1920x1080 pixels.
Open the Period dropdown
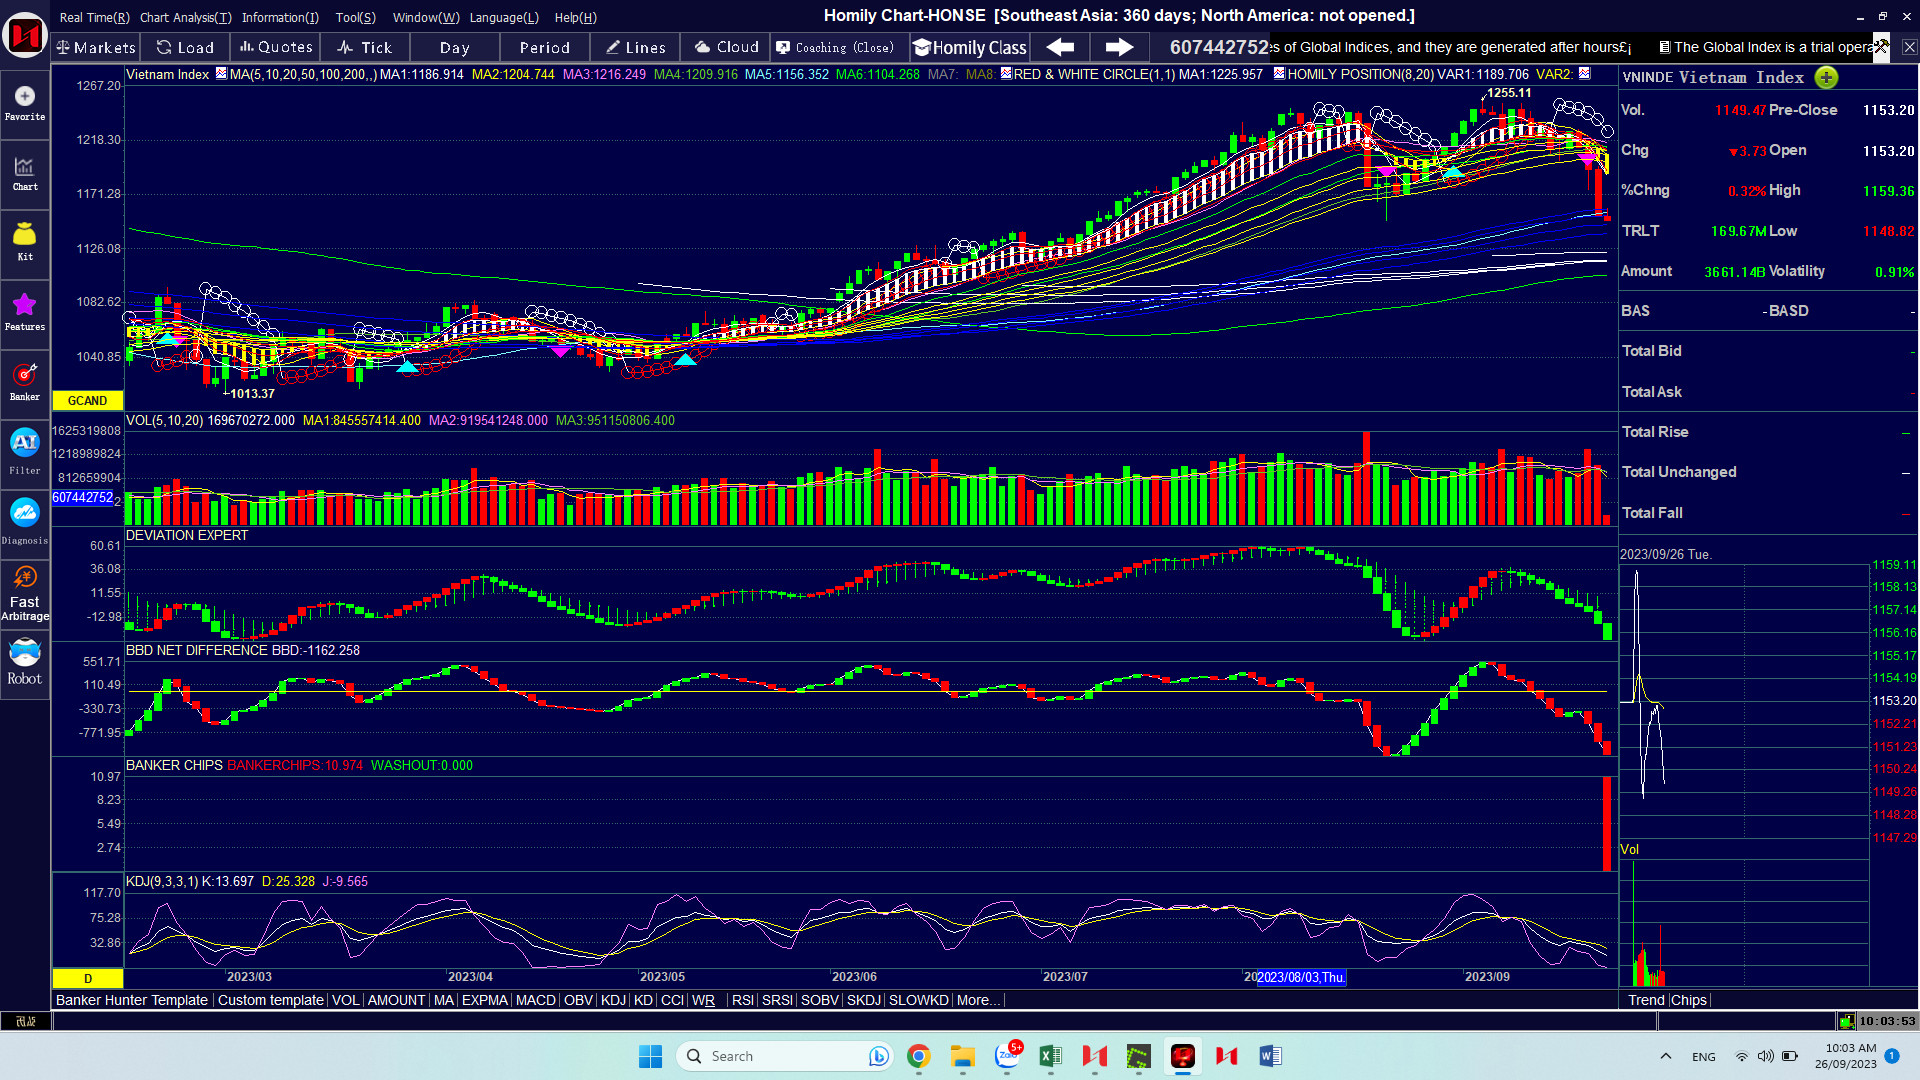pos(544,47)
